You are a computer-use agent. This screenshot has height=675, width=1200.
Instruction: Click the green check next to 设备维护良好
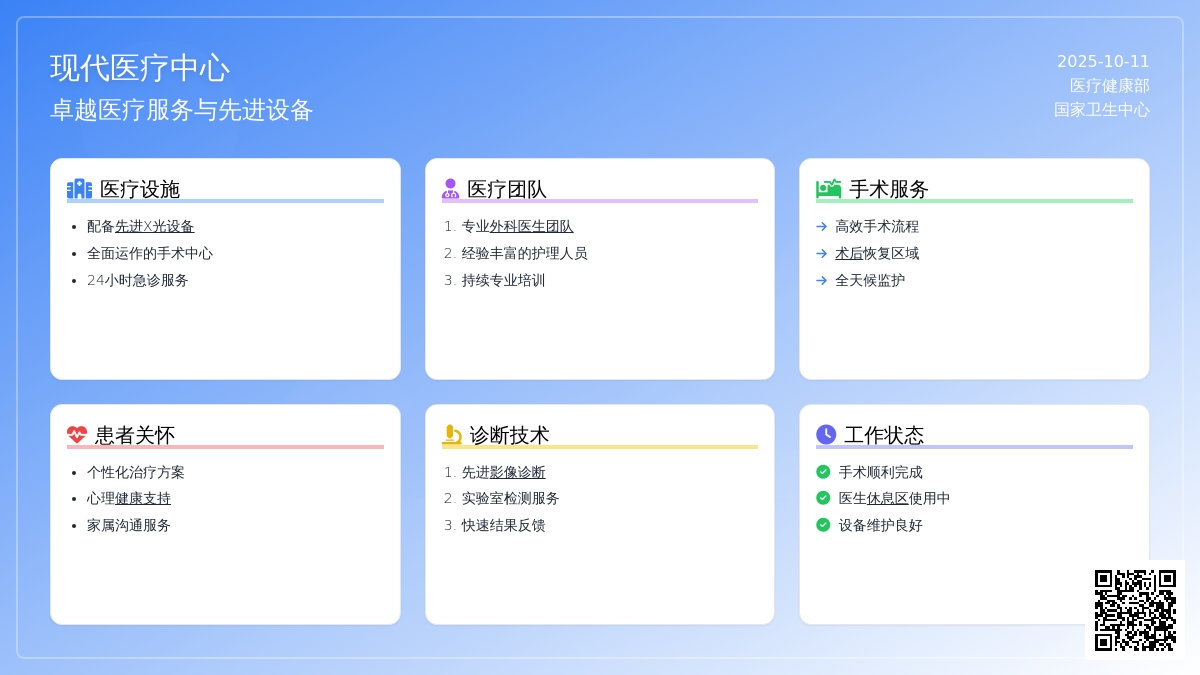[x=823, y=525]
